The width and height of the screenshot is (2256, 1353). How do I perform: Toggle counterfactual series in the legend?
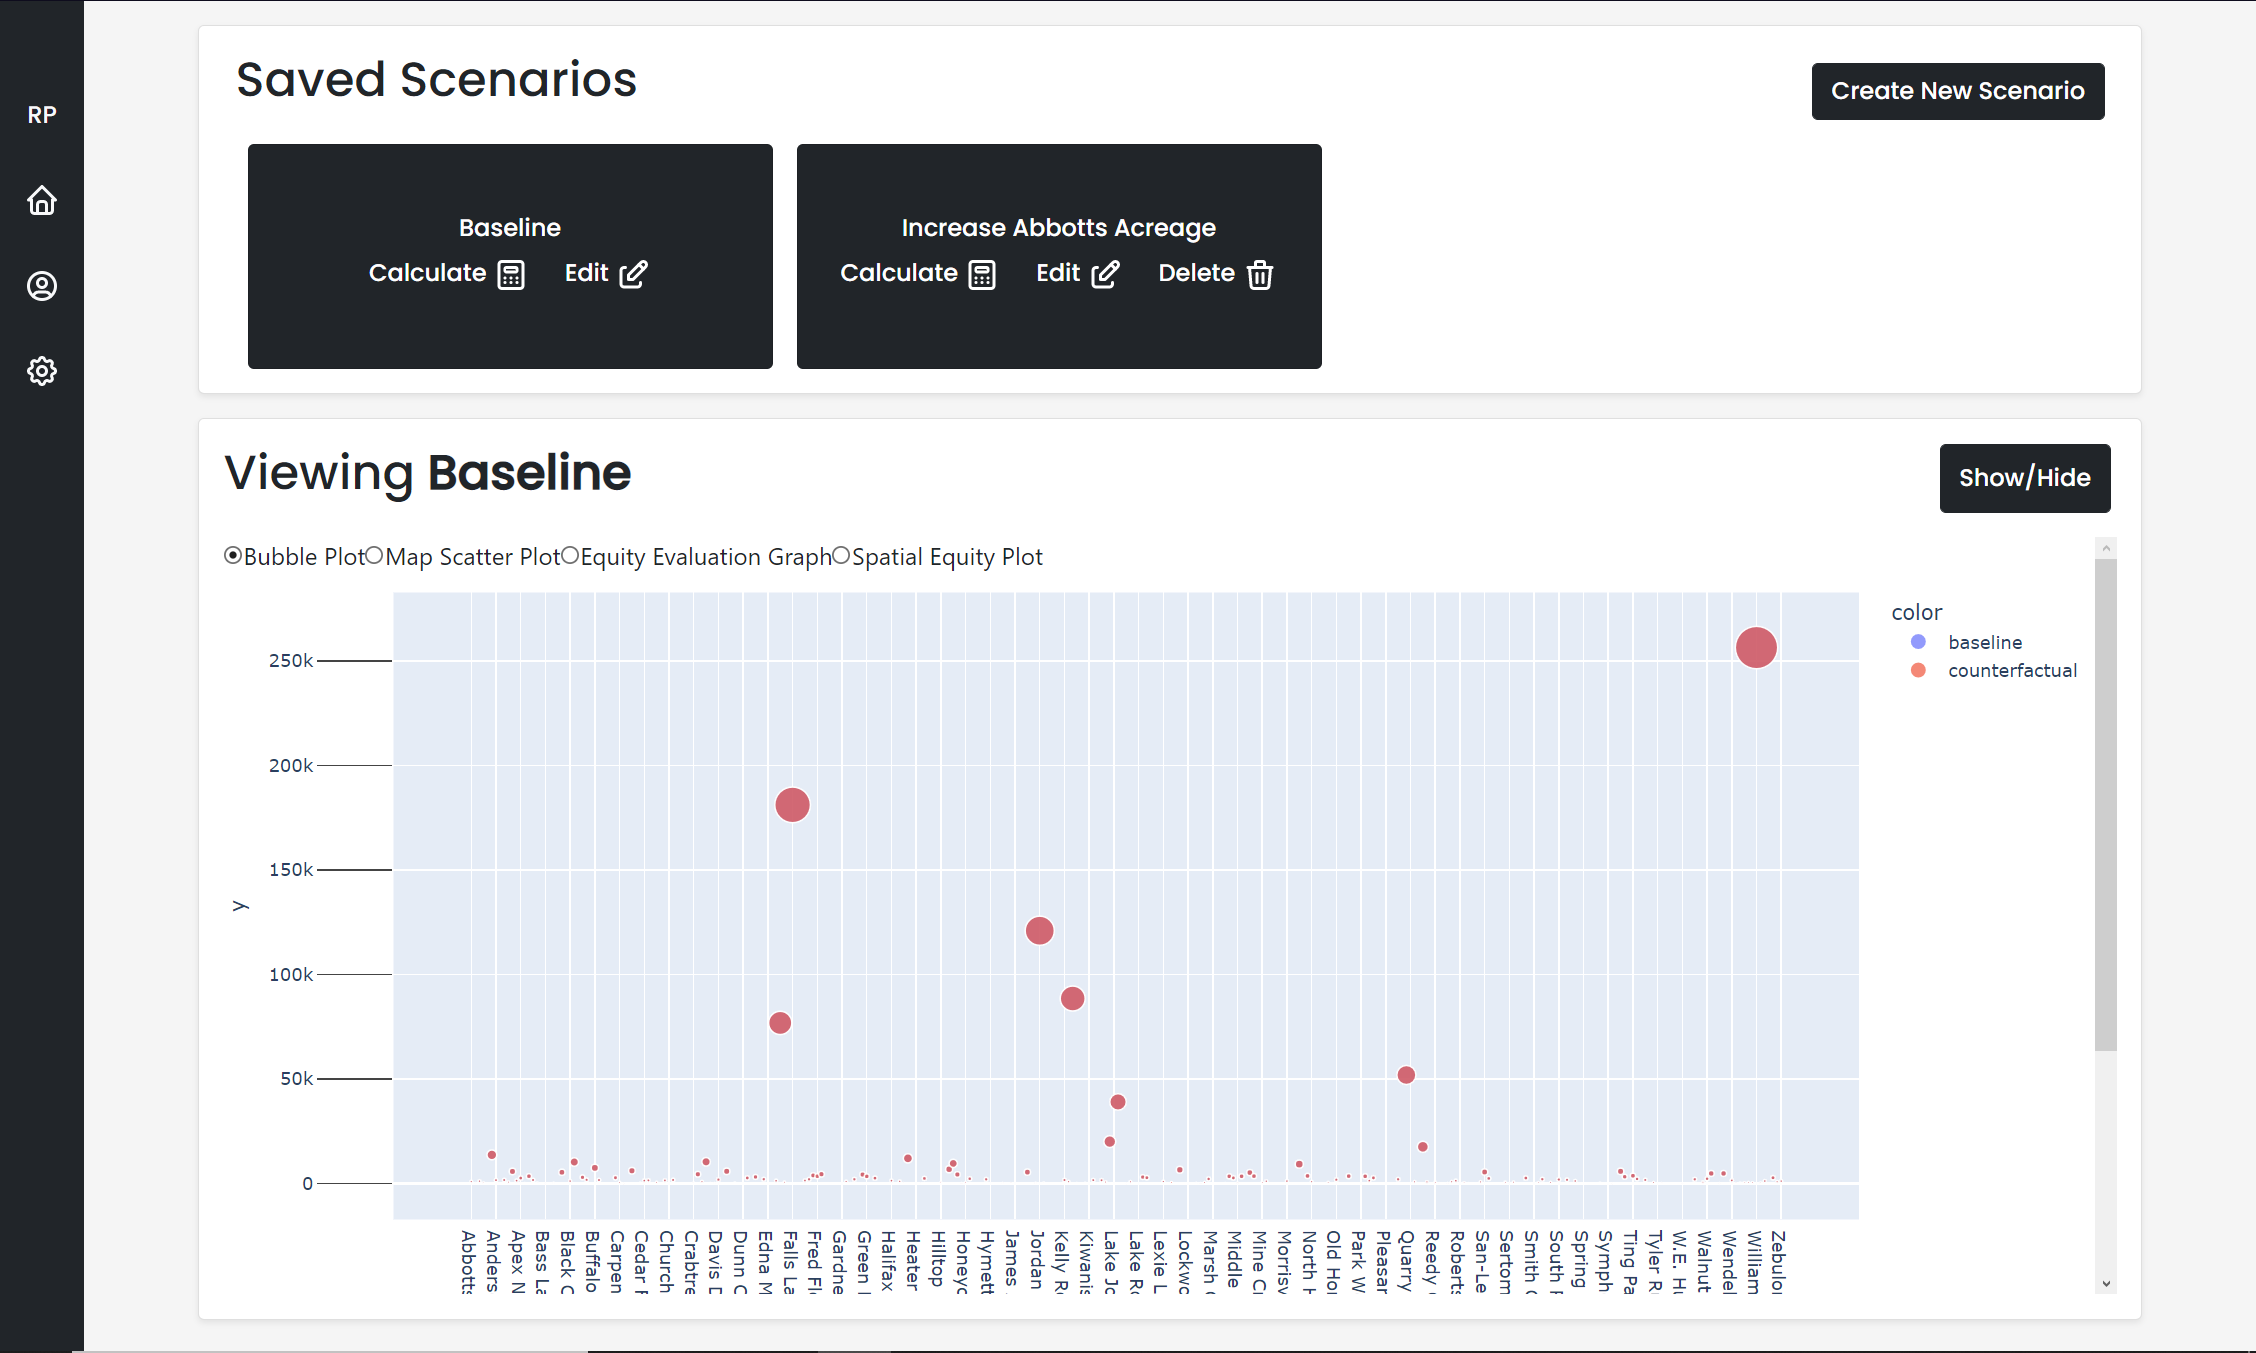coord(2011,670)
